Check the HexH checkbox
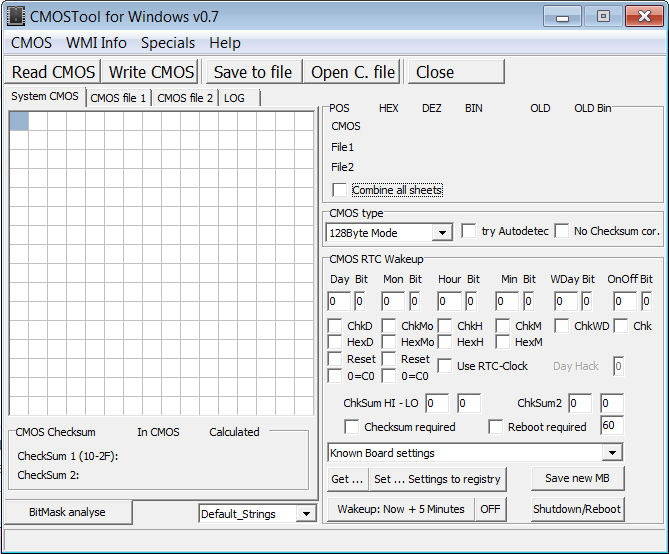 pos(445,342)
